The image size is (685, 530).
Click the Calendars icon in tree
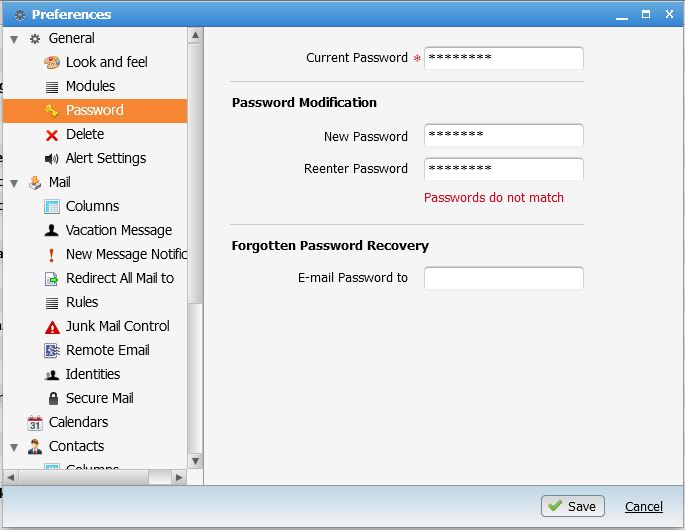(x=35, y=422)
